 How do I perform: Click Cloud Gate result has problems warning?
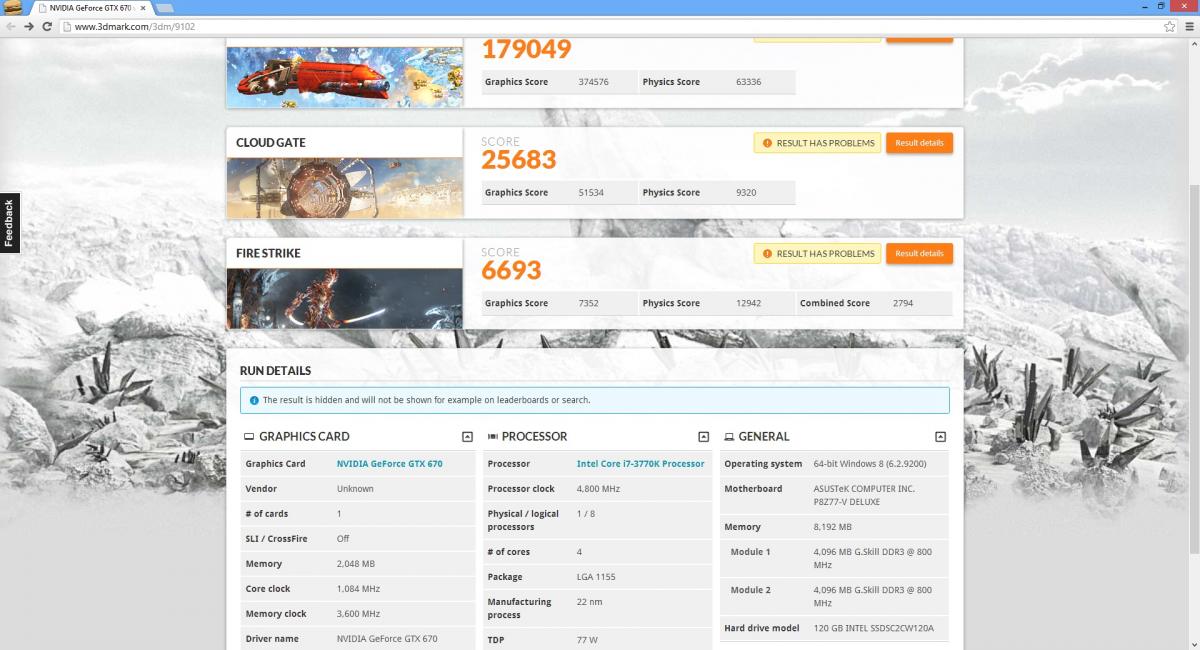coord(817,143)
